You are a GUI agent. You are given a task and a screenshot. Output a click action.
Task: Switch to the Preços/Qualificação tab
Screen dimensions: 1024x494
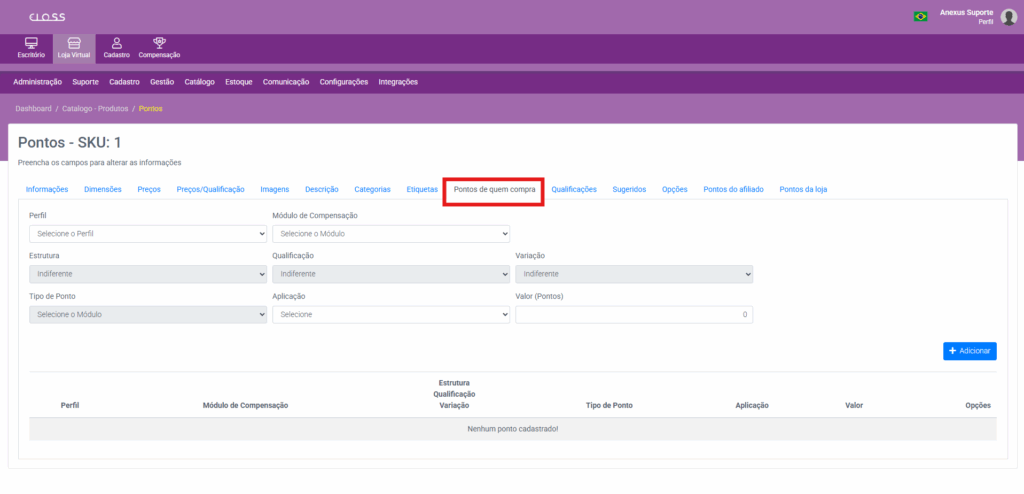click(210, 189)
